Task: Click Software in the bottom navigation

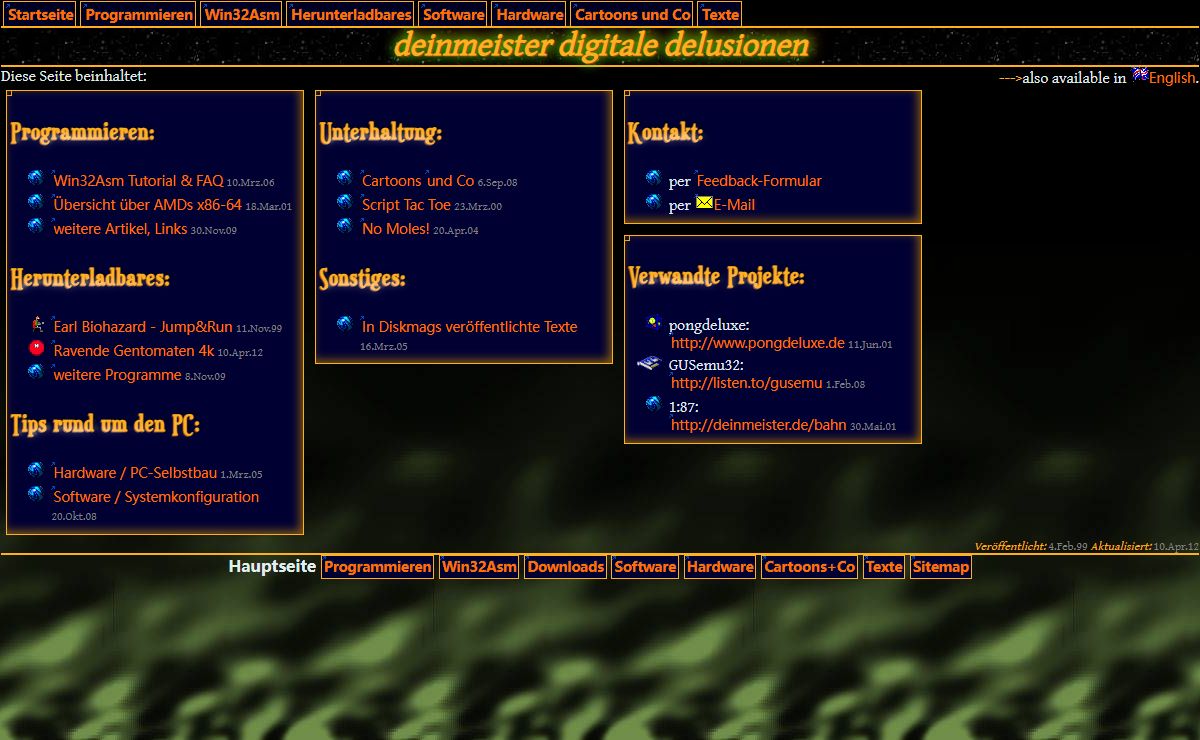Action: click(x=645, y=567)
